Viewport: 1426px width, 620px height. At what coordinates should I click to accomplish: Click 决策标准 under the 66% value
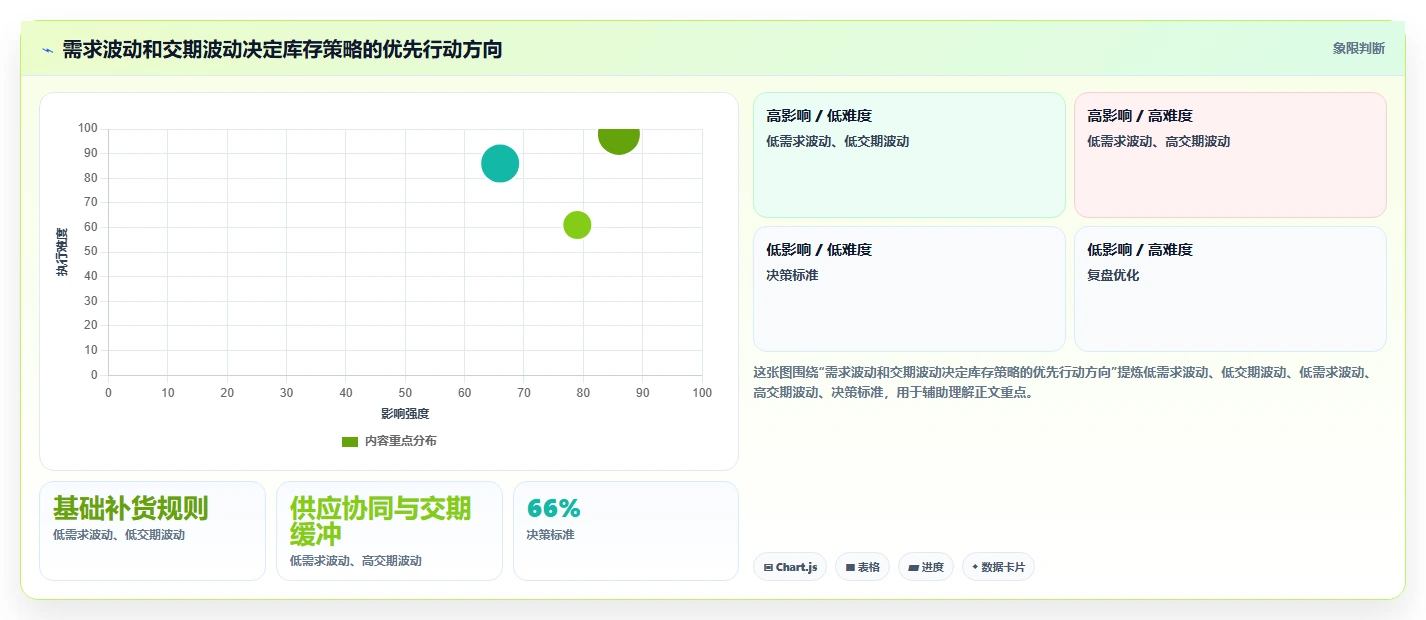click(x=550, y=535)
